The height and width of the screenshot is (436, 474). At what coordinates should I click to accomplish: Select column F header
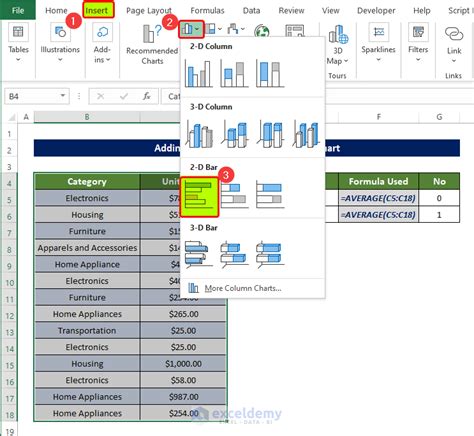pos(378,117)
